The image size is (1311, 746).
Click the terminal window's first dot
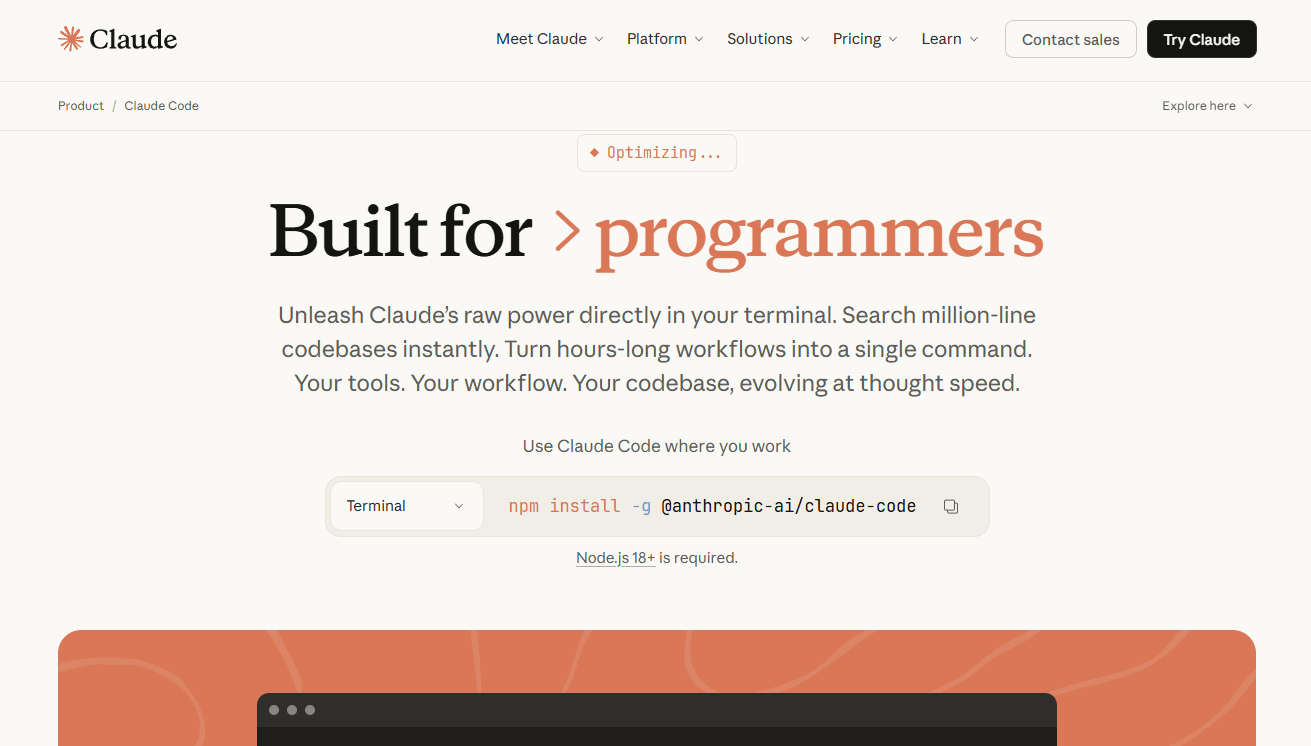(x=274, y=710)
